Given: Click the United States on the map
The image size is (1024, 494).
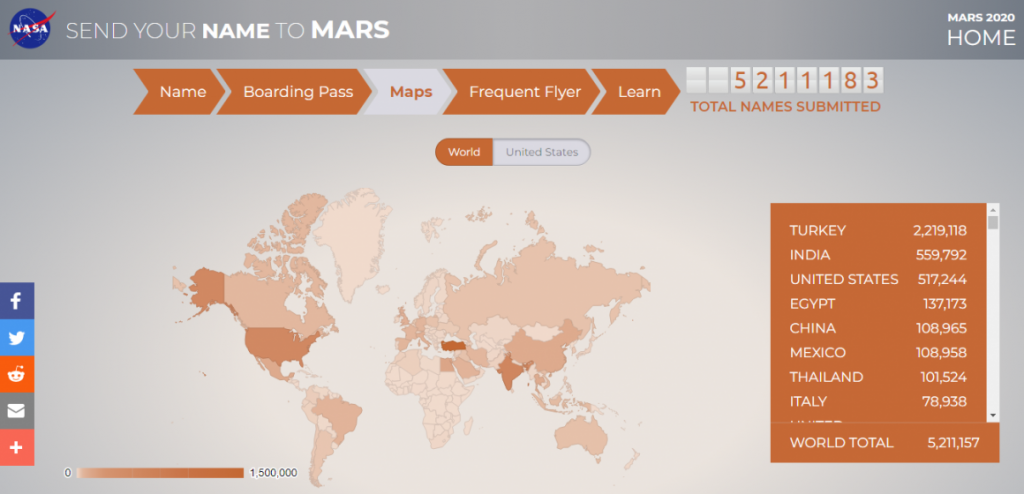Looking at the screenshot, I should (275, 345).
